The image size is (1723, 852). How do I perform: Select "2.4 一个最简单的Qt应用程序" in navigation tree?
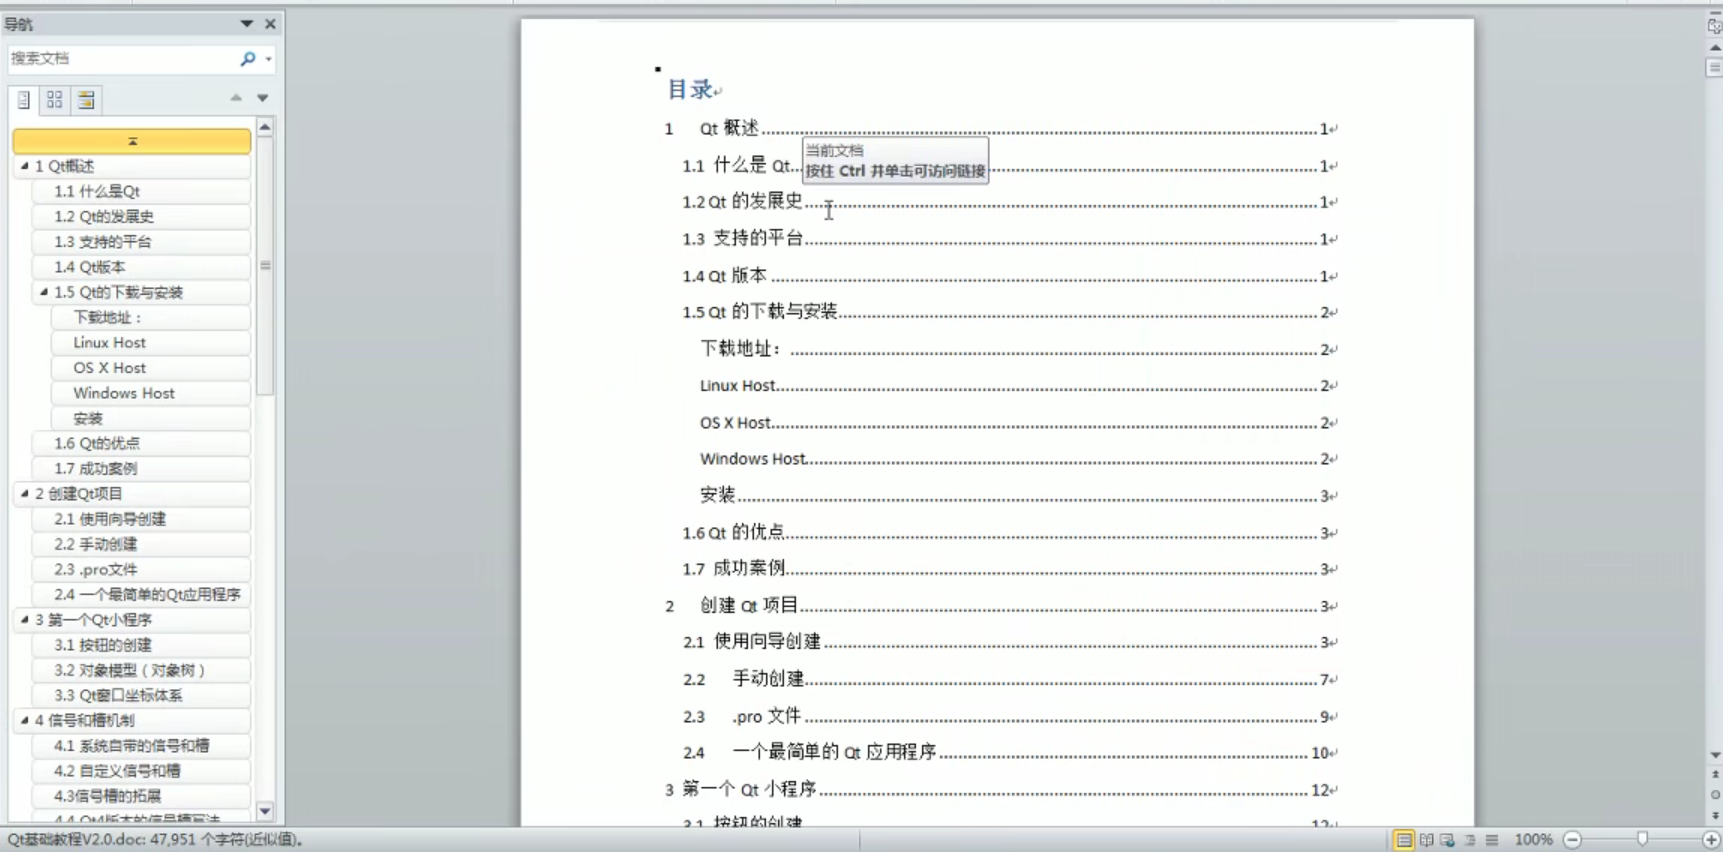pos(140,594)
